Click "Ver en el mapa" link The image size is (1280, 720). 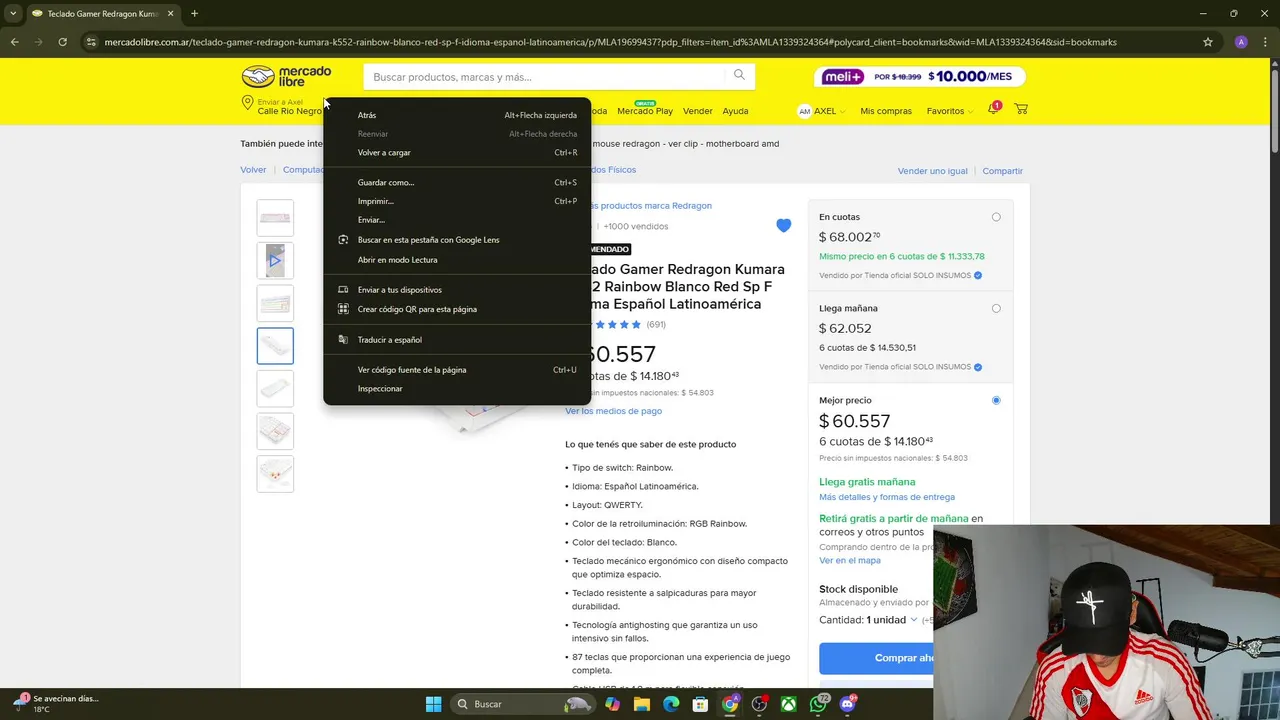click(x=850, y=561)
